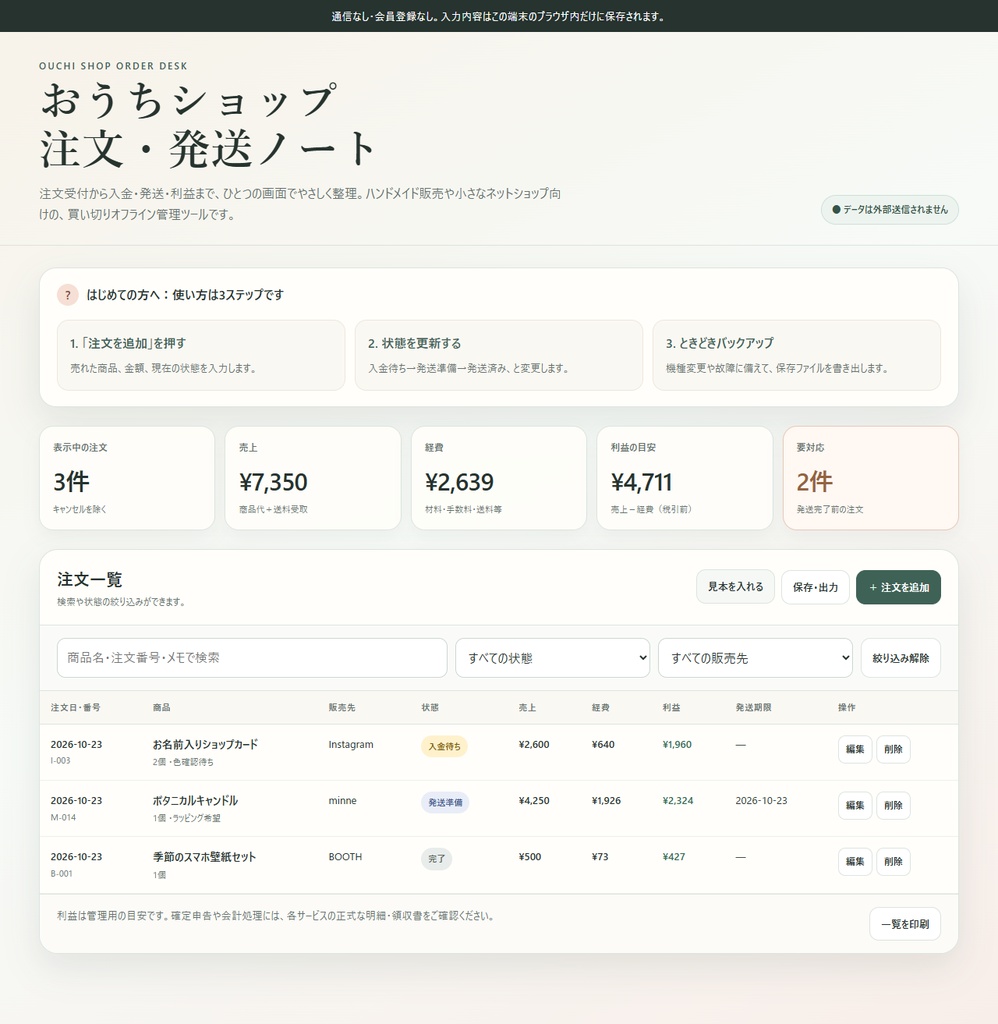The height and width of the screenshot is (1024, 998).
Task: Click the note 2個・色確認待ち
Action: (x=183, y=762)
